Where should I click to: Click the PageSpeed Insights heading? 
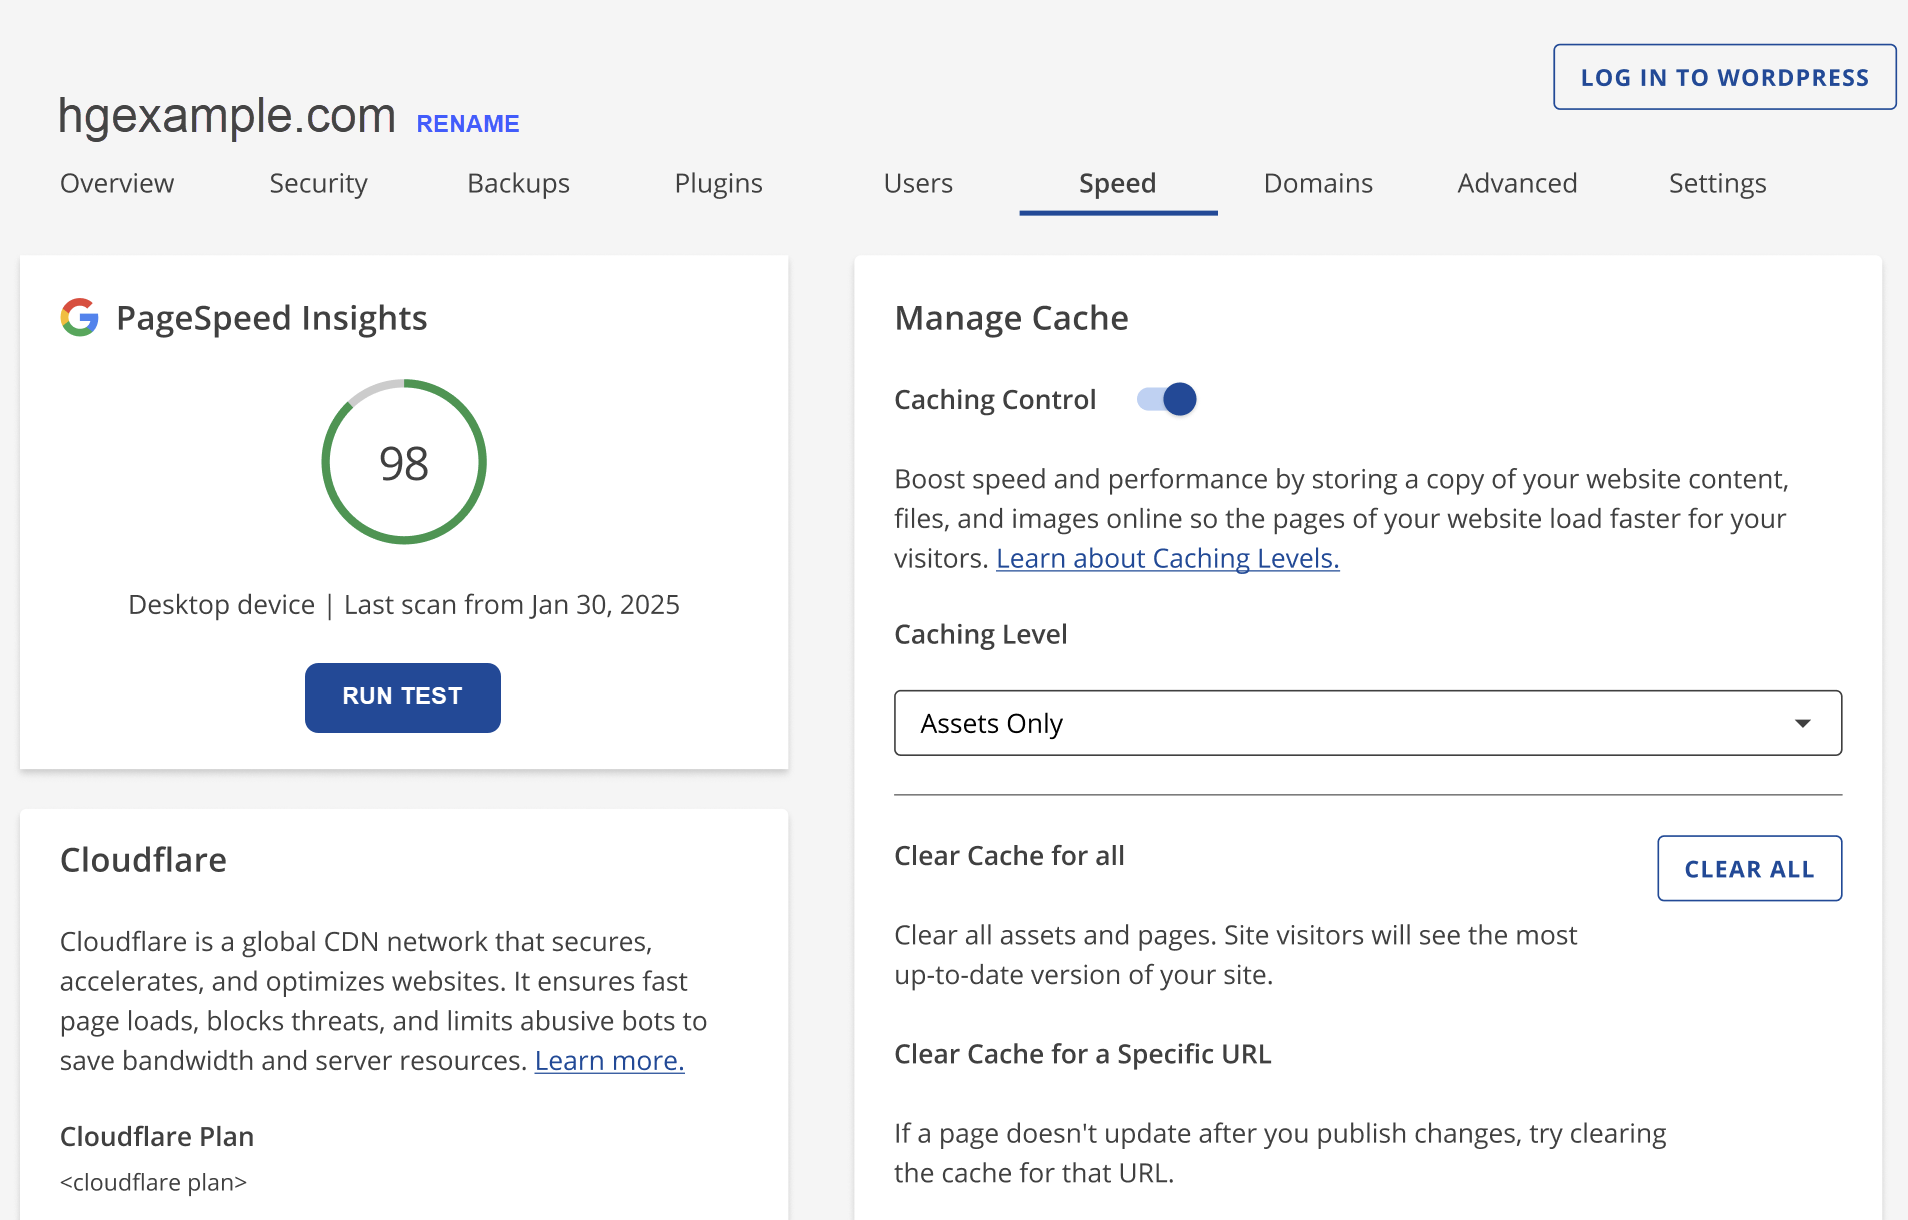(271, 318)
